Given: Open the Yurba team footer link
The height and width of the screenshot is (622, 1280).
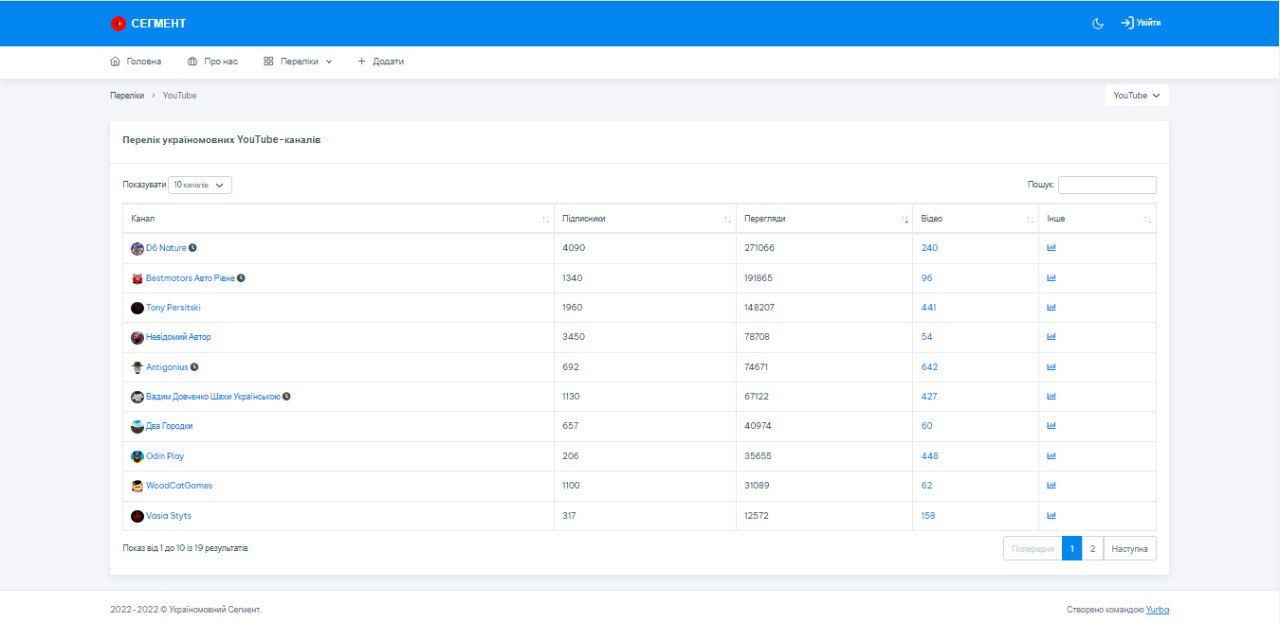Looking at the screenshot, I should (1158, 609).
